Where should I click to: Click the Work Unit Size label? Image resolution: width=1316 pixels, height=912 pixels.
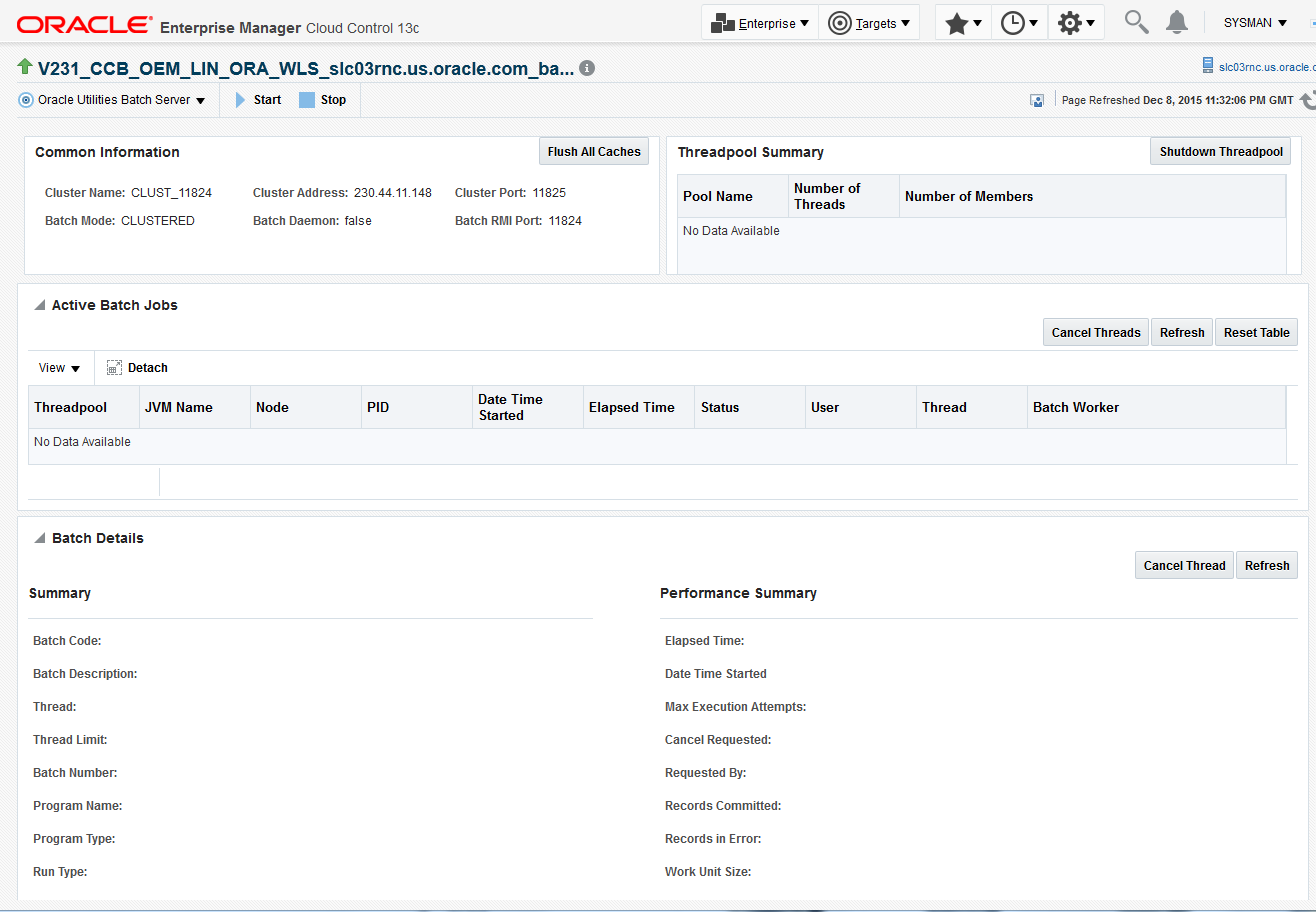point(708,872)
